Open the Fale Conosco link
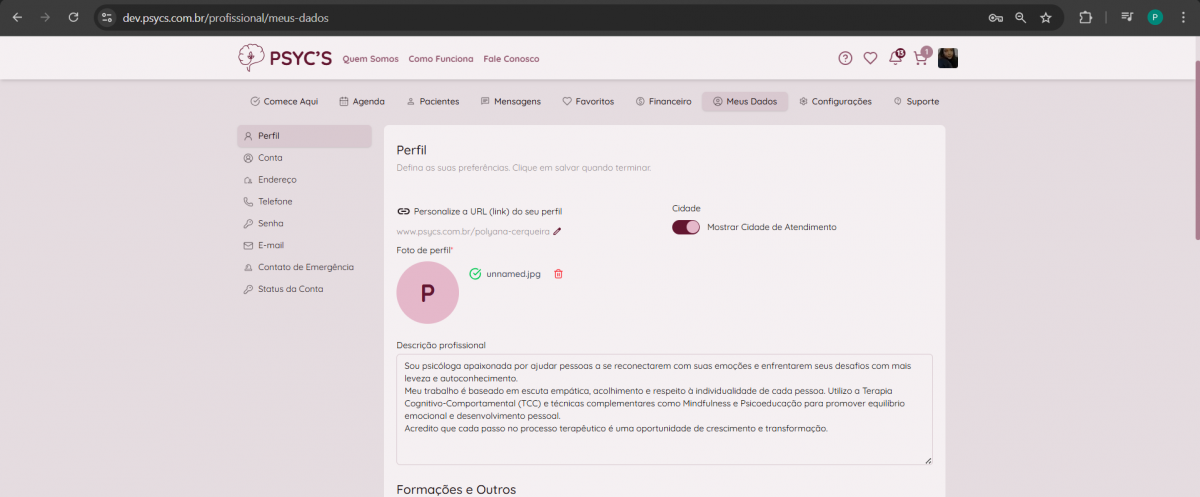Image resolution: width=1200 pixels, height=497 pixels. pos(511,59)
